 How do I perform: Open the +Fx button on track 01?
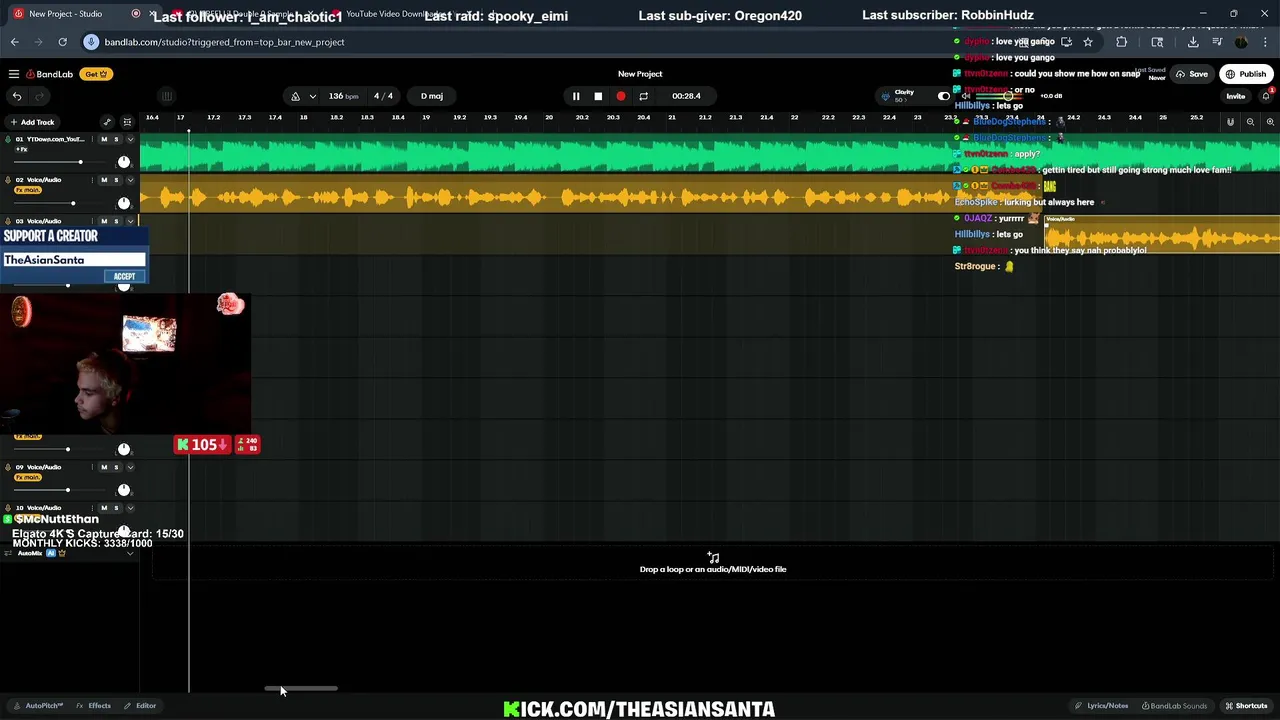(21, 149)
